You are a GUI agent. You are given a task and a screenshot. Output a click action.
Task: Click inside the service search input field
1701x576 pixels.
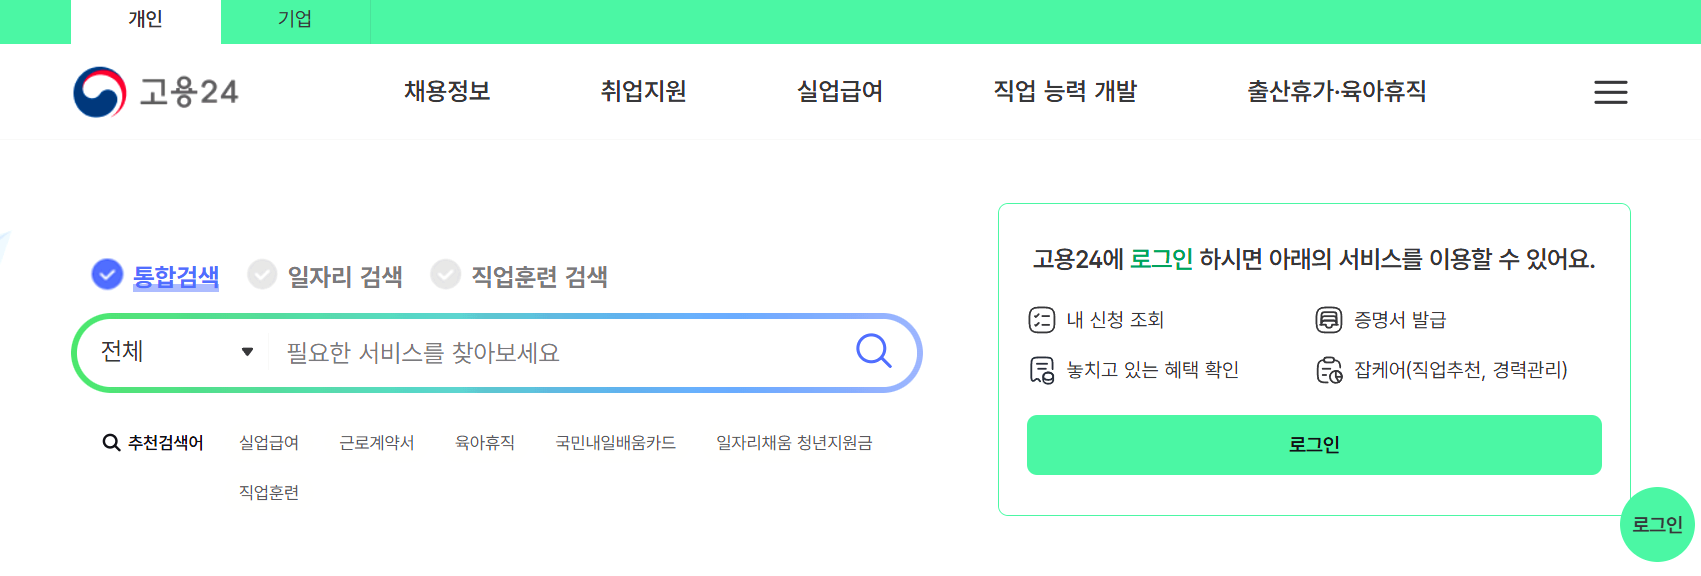[500, 352]
